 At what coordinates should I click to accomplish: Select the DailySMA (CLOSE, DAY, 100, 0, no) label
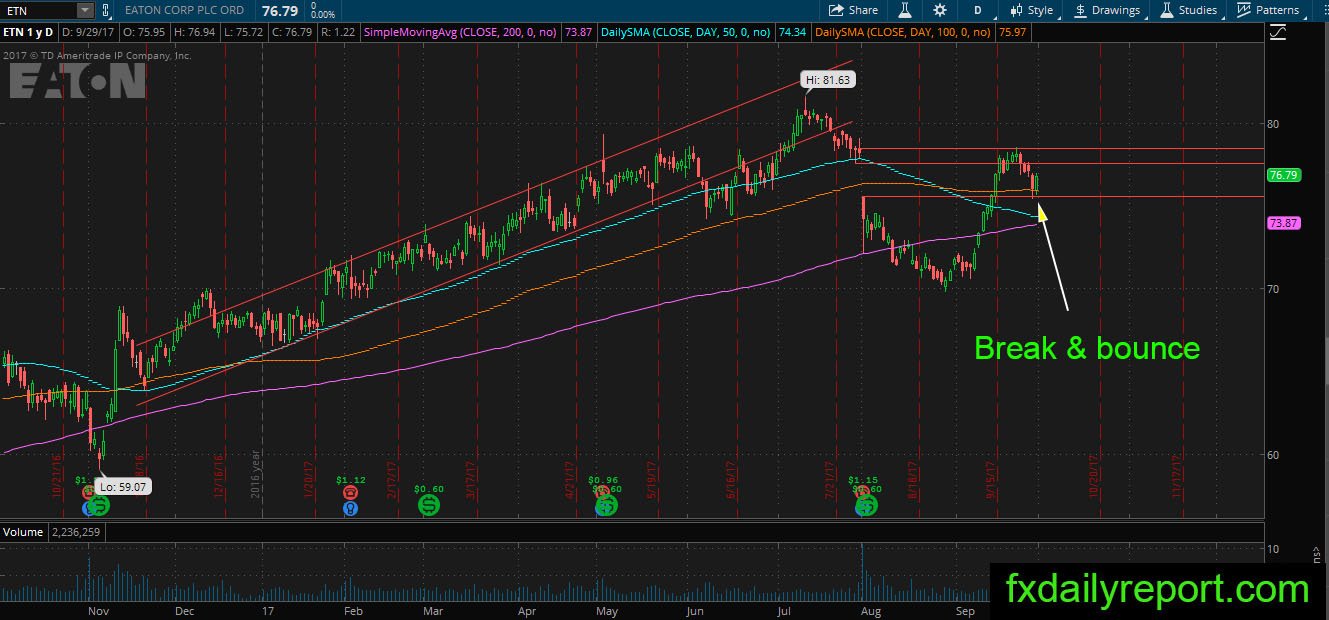903,33
